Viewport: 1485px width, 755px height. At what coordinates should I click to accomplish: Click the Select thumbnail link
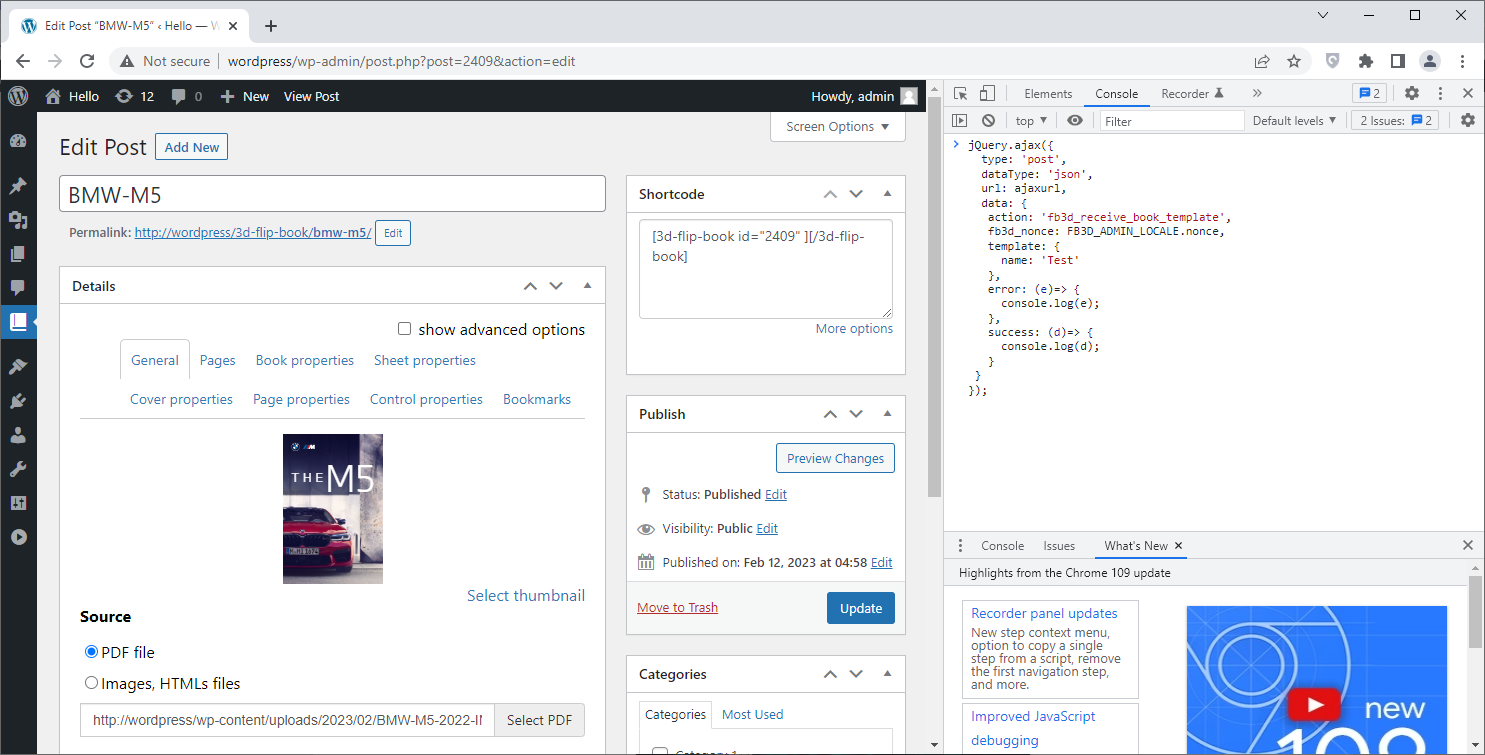[x=526, y=595]
